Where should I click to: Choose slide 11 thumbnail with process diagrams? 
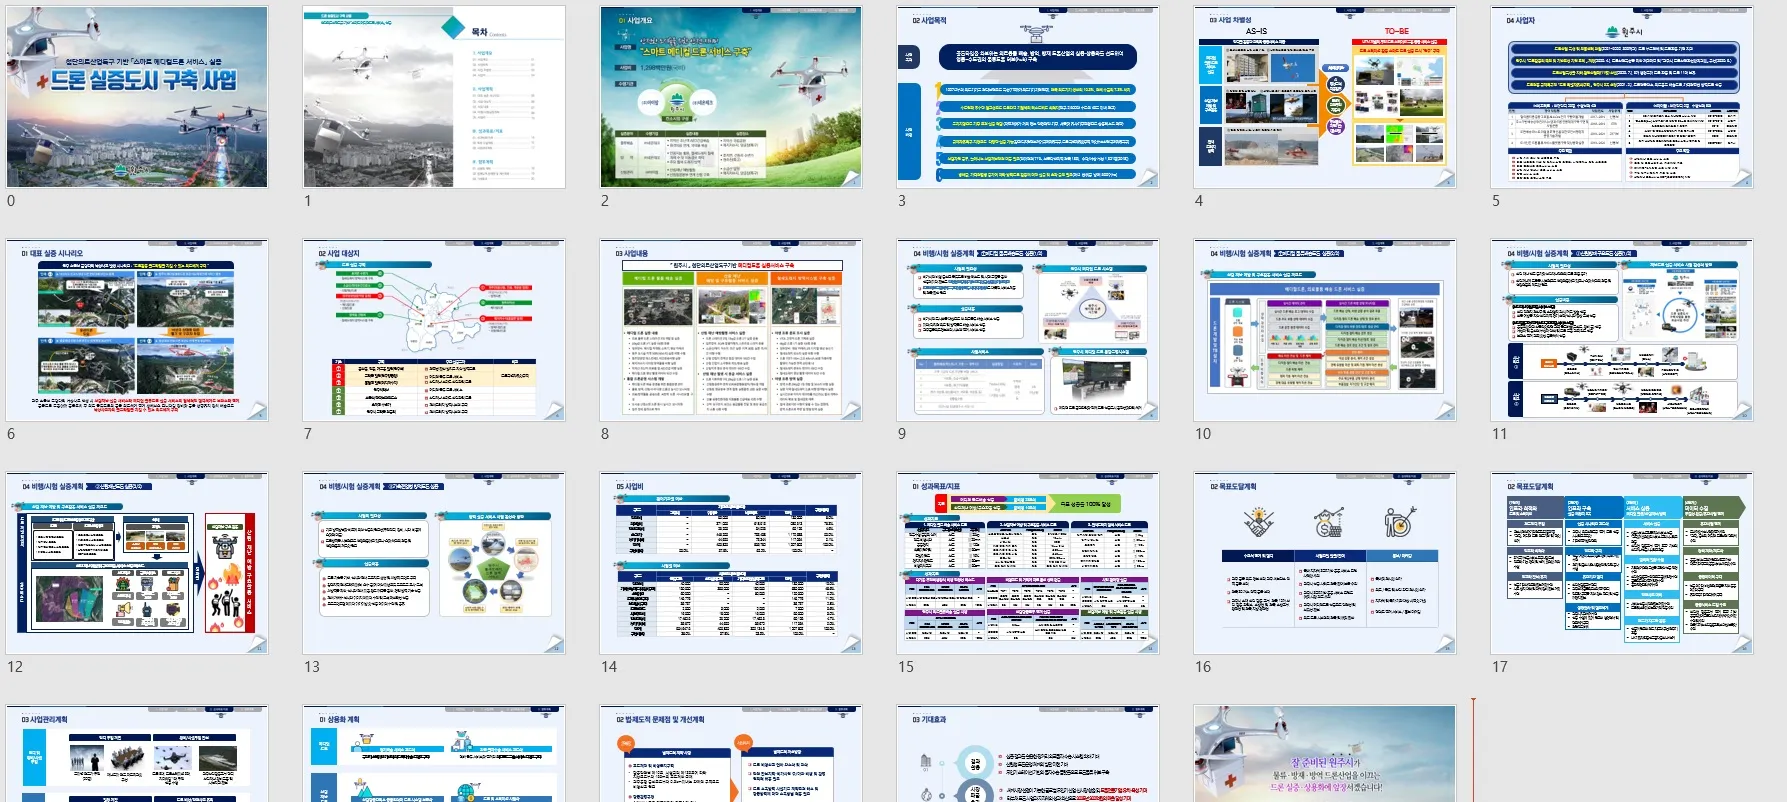click(1621, 330)
